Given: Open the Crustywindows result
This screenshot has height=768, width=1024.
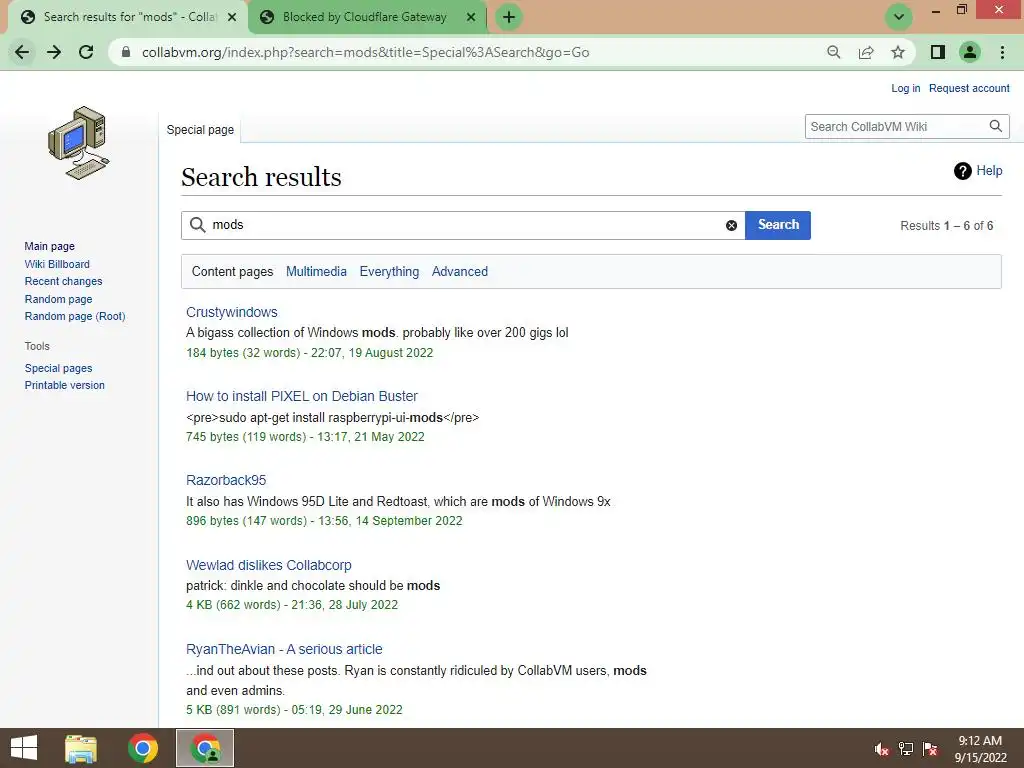Looking at the screenshot, I should (x=232, y=312).
